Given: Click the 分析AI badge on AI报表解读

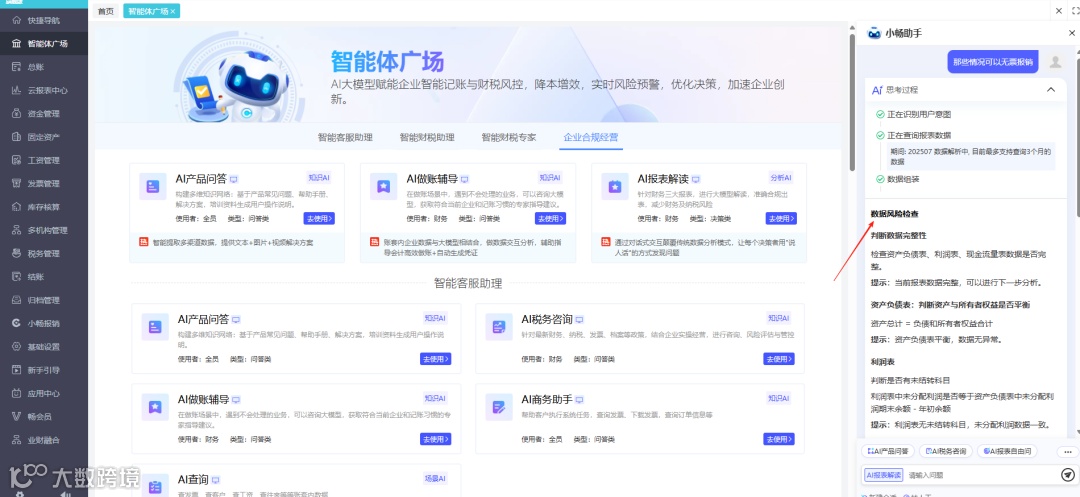Looking at the screenshot, I should pyautogui.click(x=782, y=178).
